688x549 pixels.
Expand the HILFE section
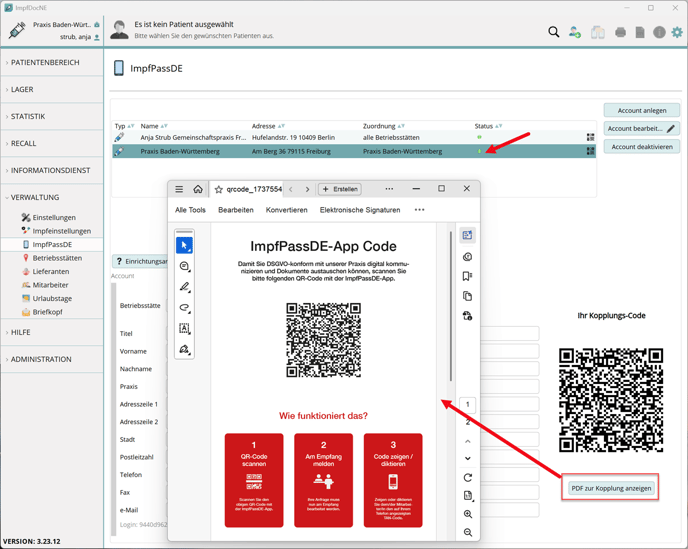[x=52, y=332]
